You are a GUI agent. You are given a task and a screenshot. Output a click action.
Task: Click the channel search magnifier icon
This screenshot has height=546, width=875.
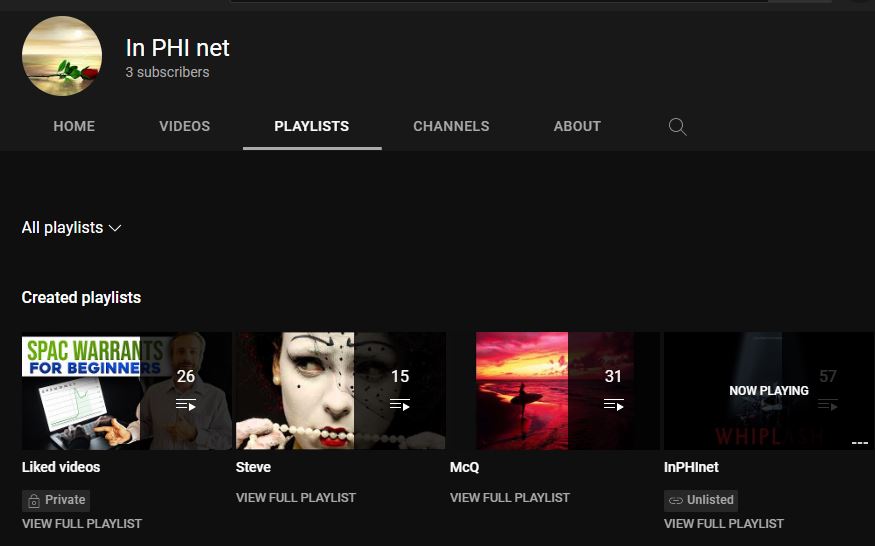pos(677,127)
